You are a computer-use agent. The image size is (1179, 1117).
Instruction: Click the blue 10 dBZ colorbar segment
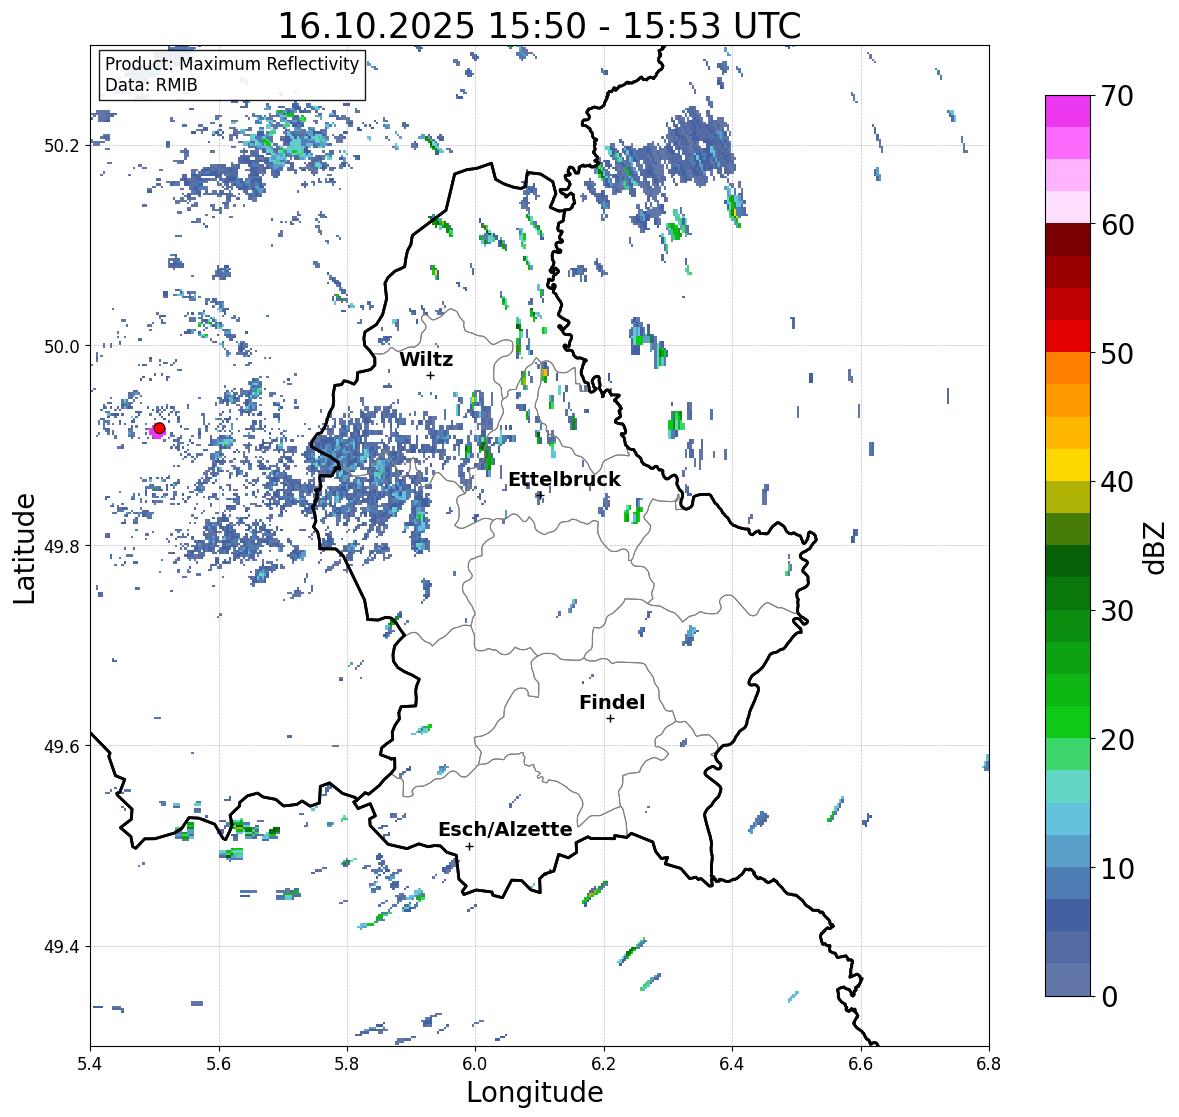pyautogui.click(x=1068, y=882)
